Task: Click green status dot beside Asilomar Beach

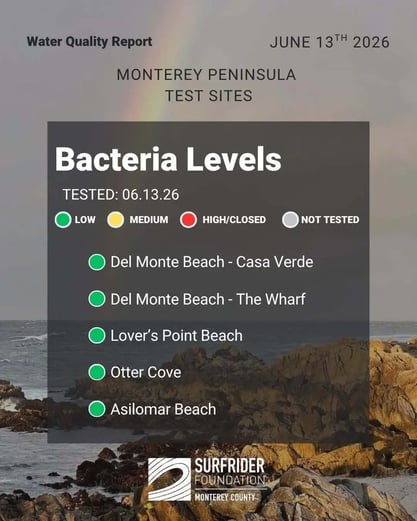Action: [x=97, y=409]
